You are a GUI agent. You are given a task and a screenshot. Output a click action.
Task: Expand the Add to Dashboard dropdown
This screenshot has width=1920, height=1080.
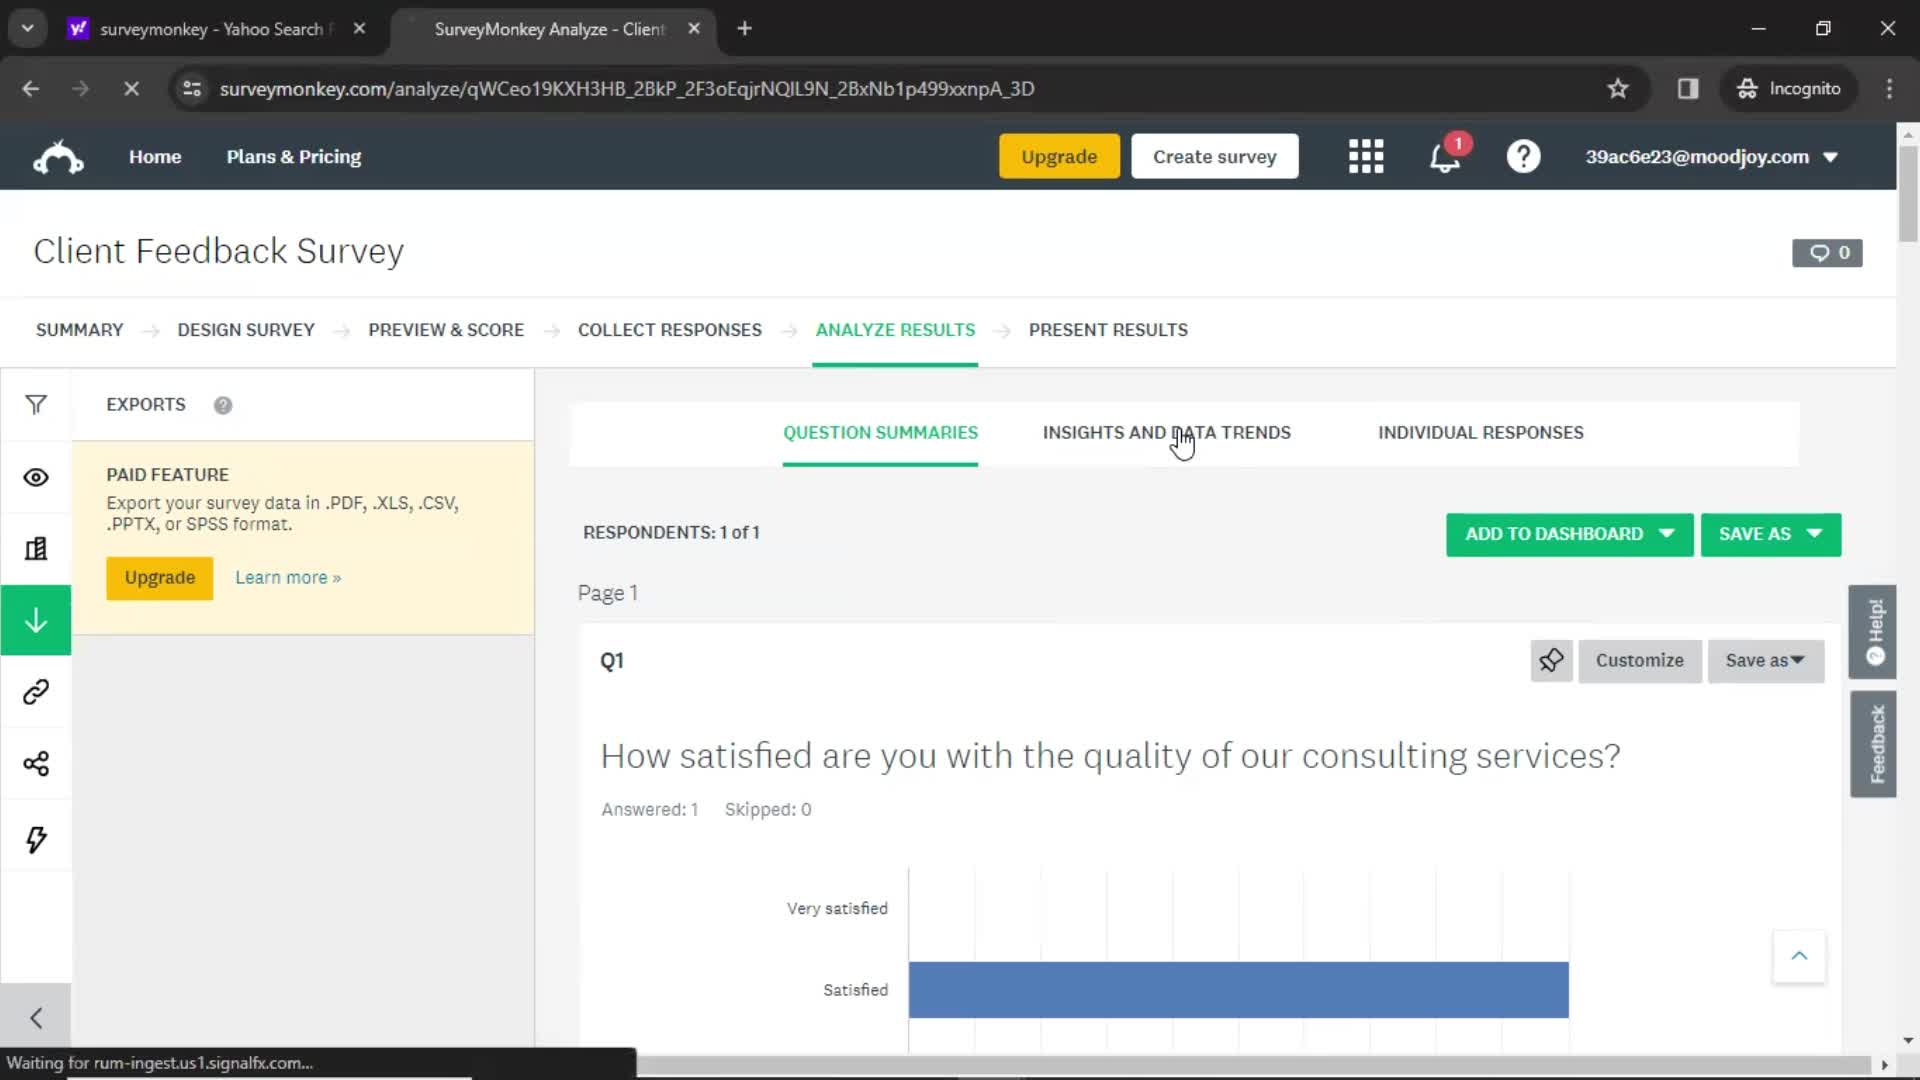click(x=1665, y=534)
